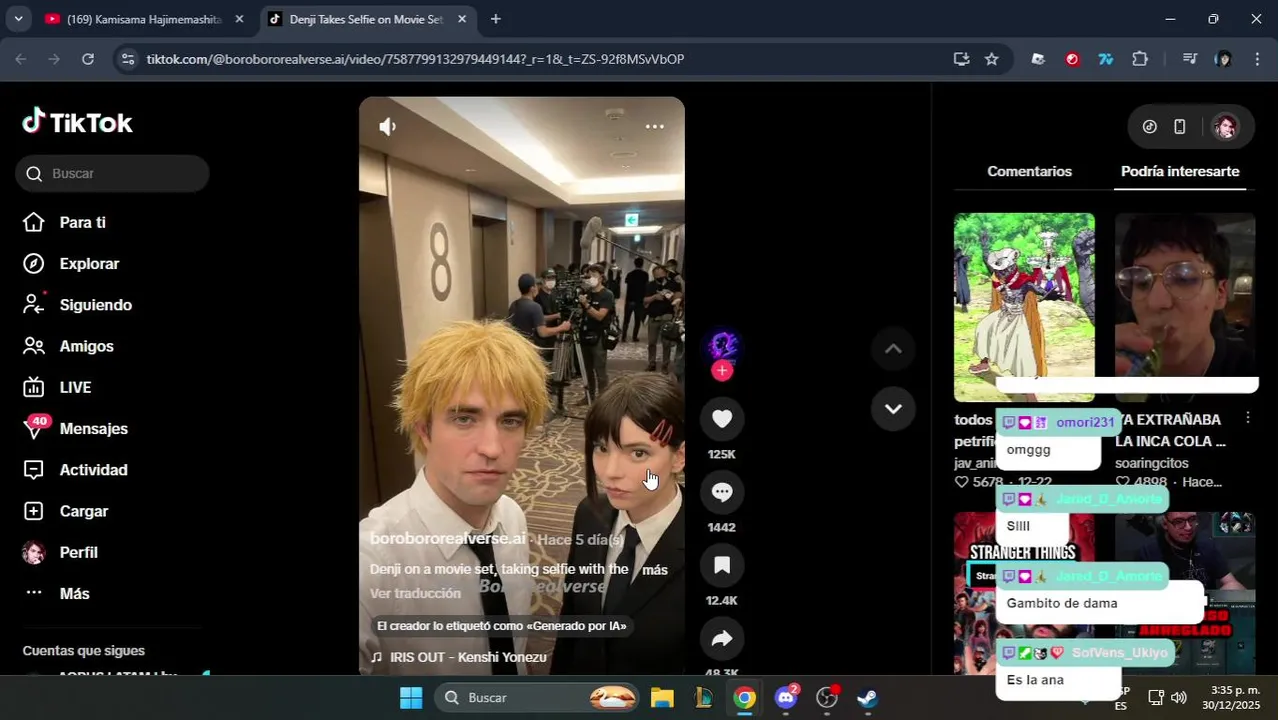This screenshot has width=1278, height=720.
Task: Open Steam from the taskbar
Action: (x=867, y=698)
